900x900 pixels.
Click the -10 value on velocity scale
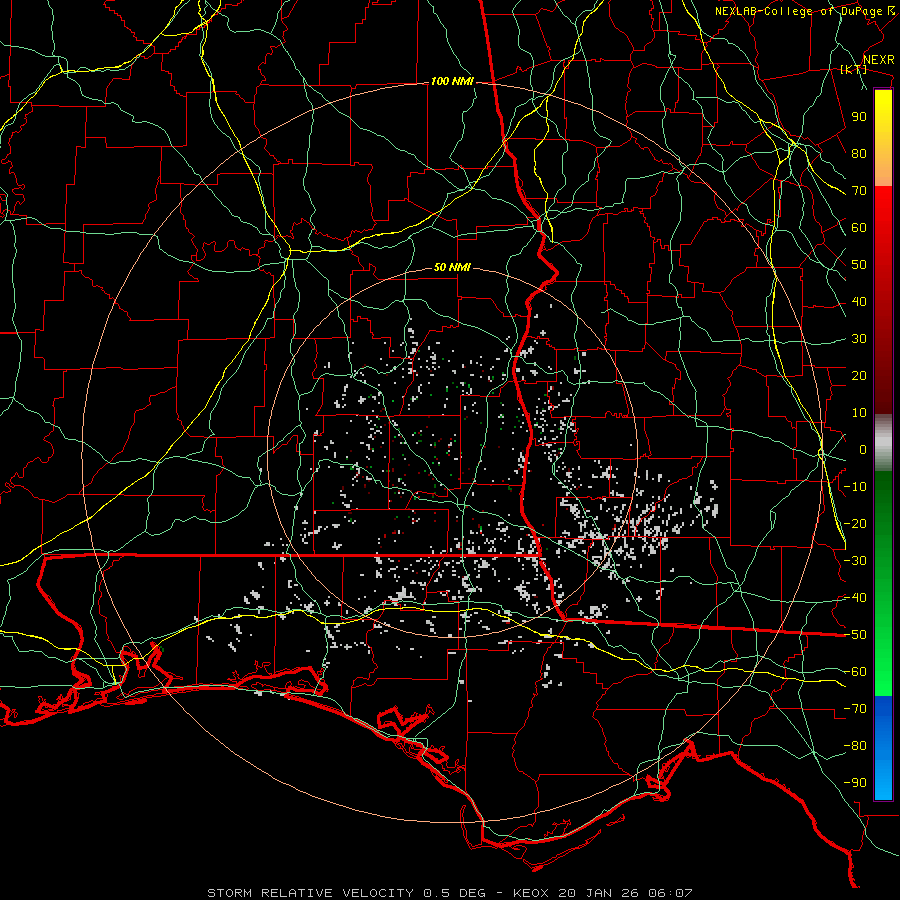(x=855, y=487)
